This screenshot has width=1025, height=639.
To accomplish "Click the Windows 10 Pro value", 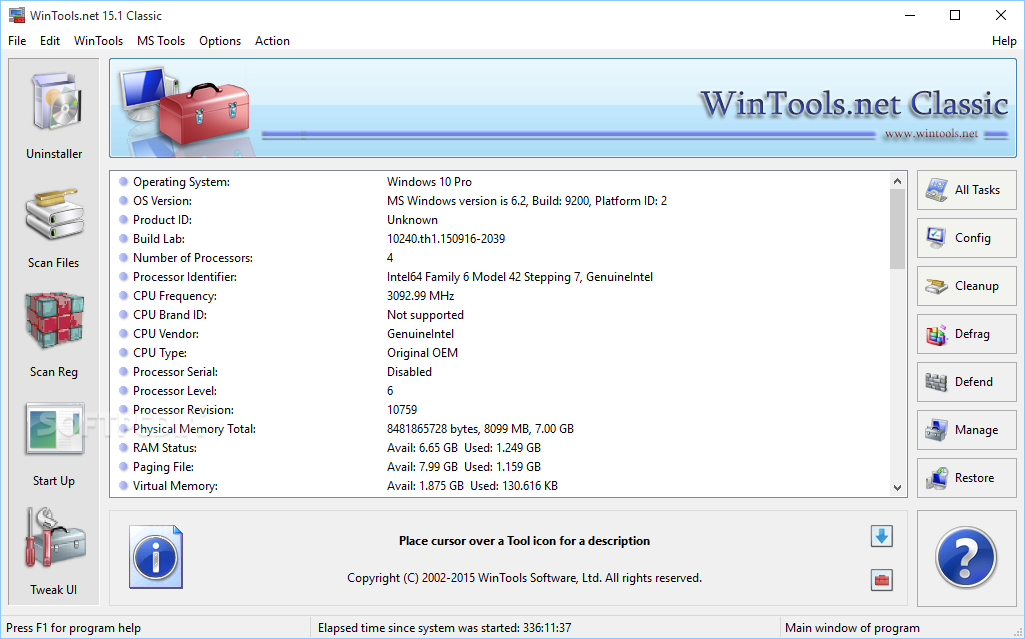I will [x=429, y=182].
